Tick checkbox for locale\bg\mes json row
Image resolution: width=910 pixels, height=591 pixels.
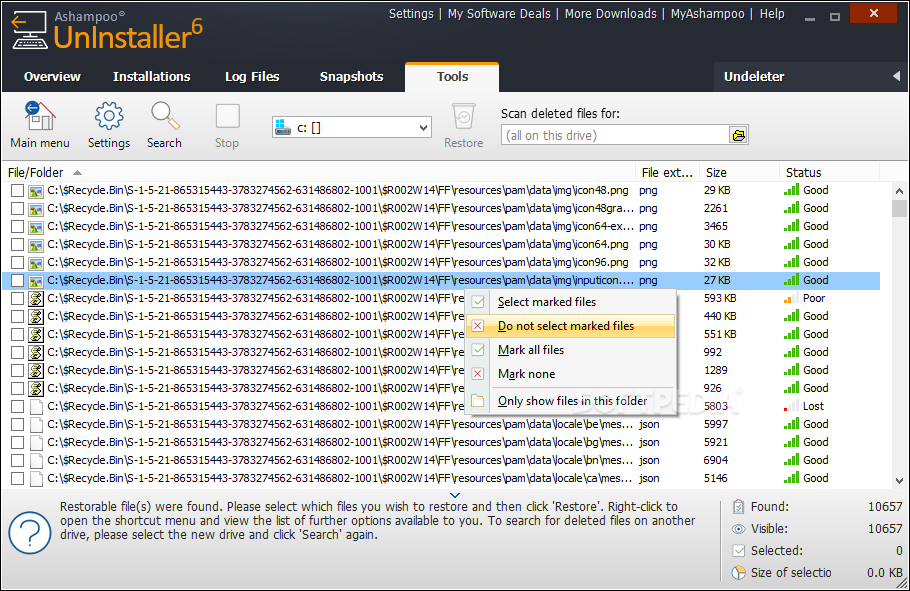(17, 442)
